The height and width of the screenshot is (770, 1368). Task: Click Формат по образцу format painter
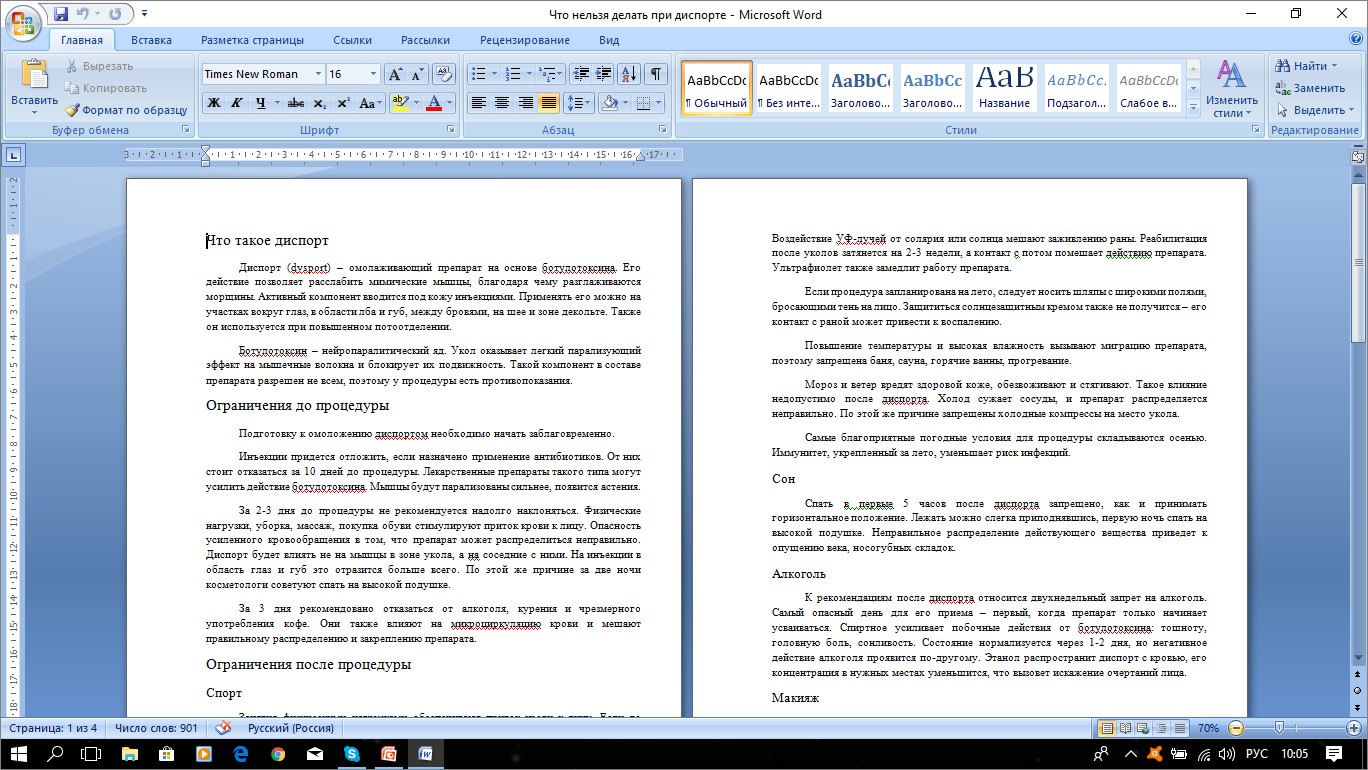(x=126, y=110)
